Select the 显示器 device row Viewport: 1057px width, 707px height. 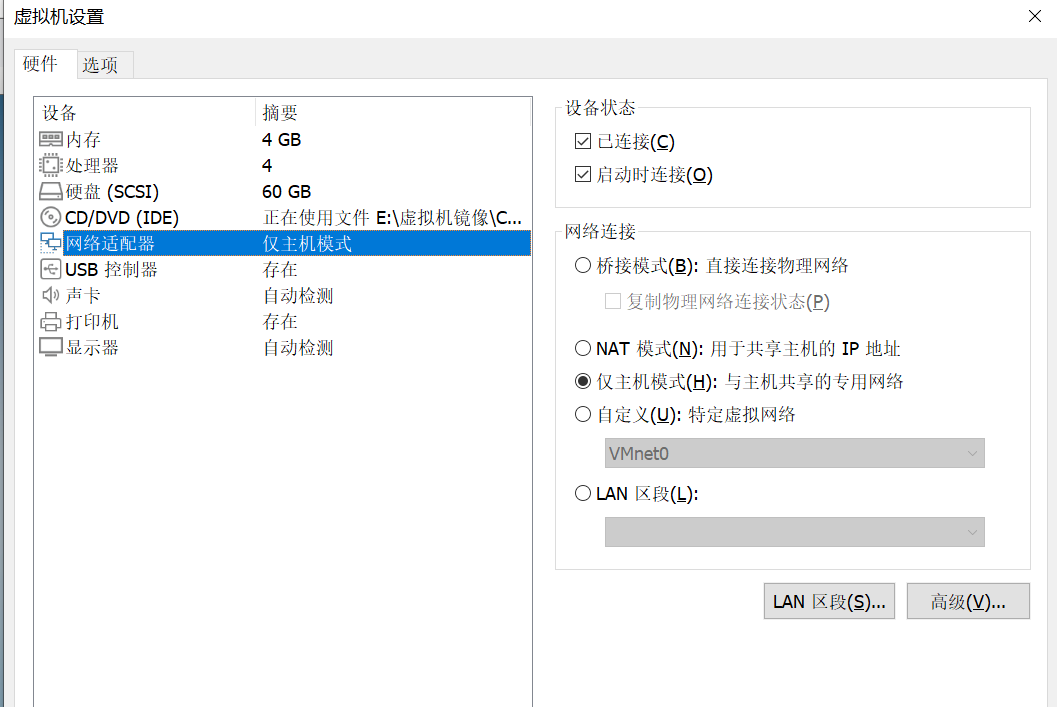coord(283,348)
